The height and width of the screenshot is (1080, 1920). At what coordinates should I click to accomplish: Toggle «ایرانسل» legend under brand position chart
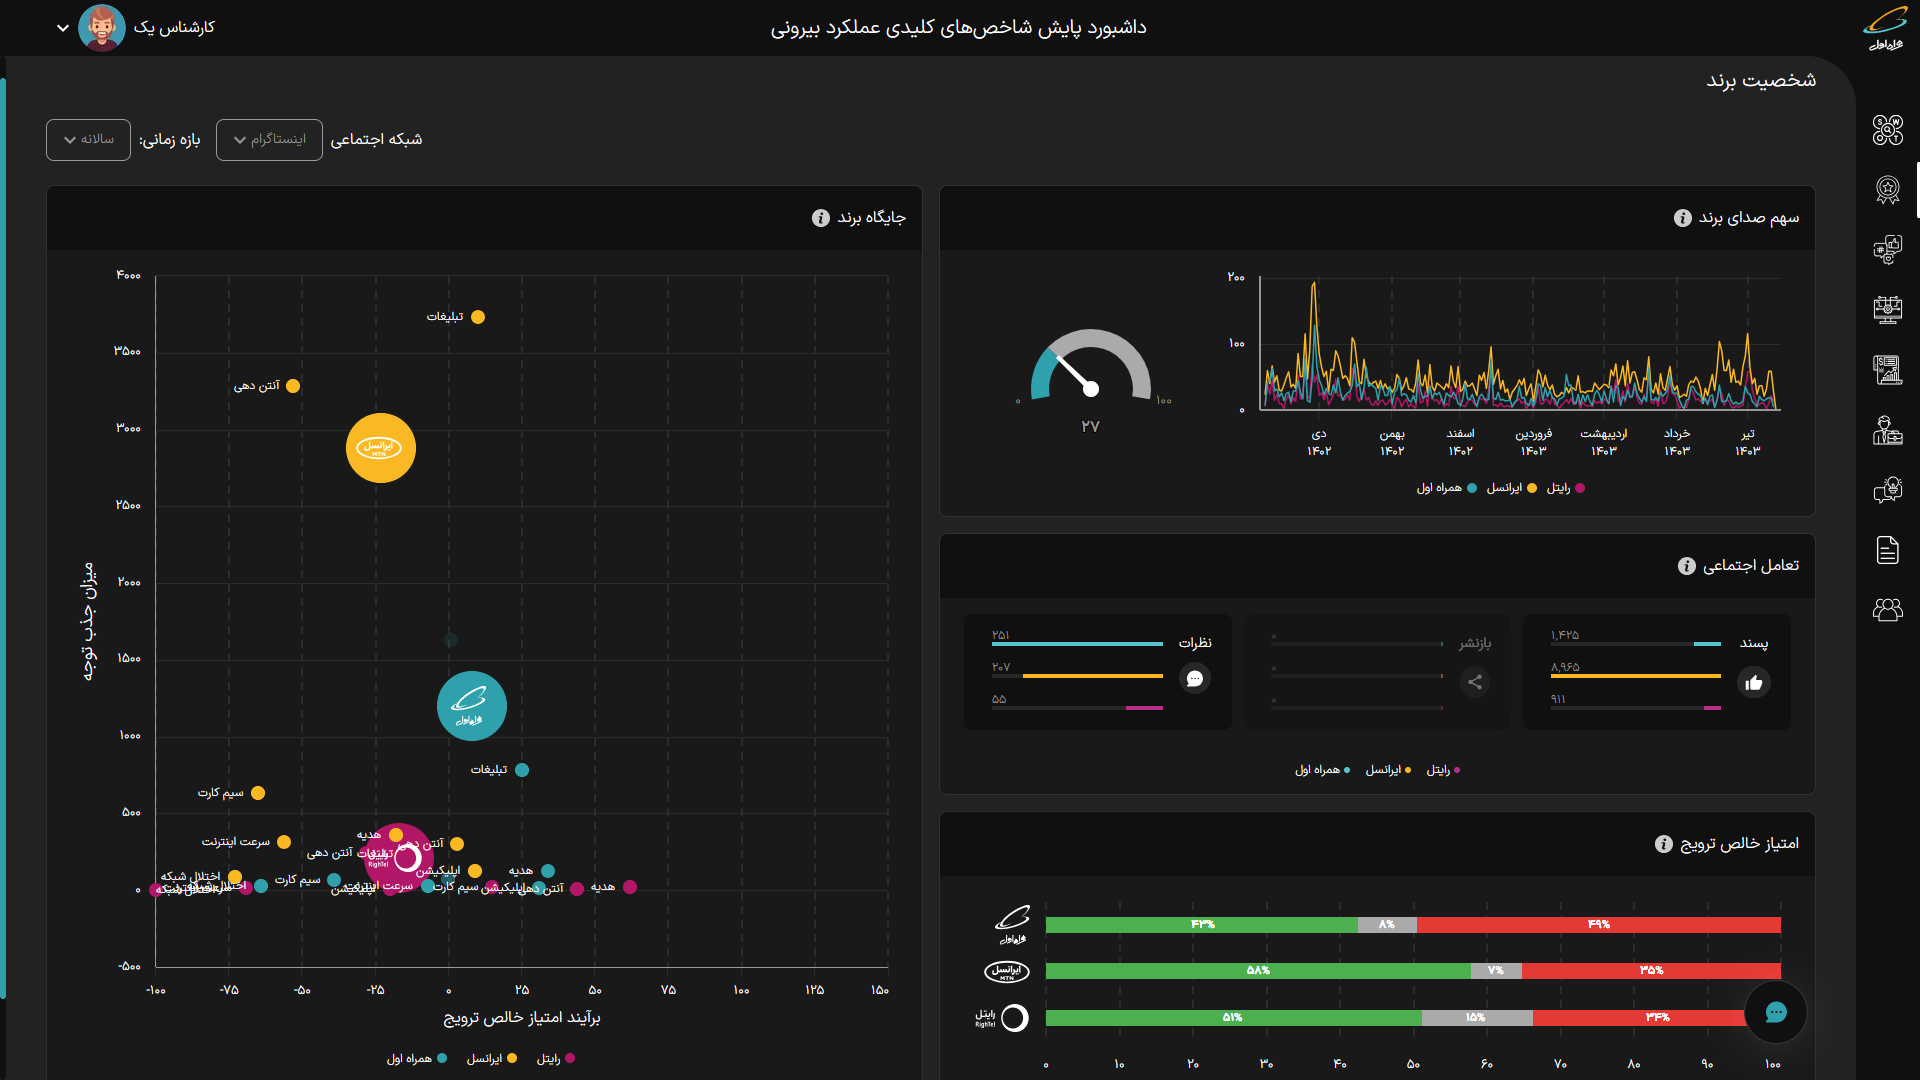pos(491,1059)
